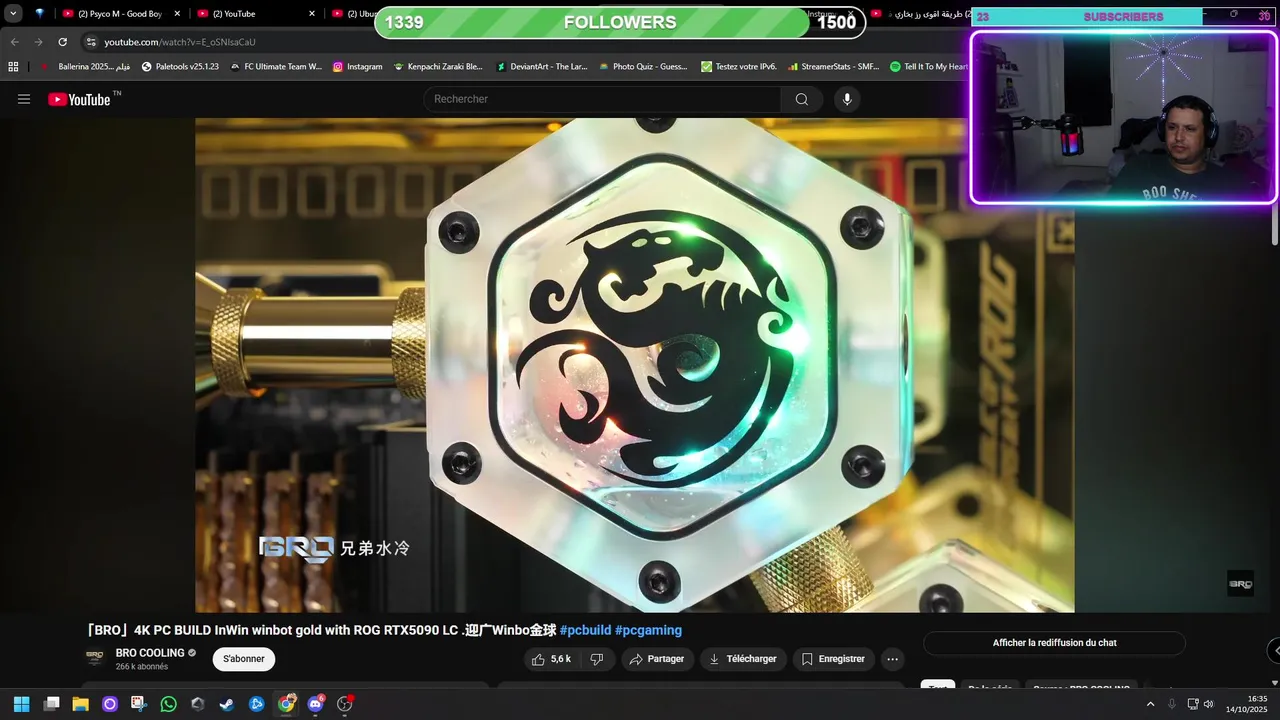Image resolution: width=1280 pixels, height=720 pixels.
Task: Close the (2) YouTube tab
Action: [311, 14]
